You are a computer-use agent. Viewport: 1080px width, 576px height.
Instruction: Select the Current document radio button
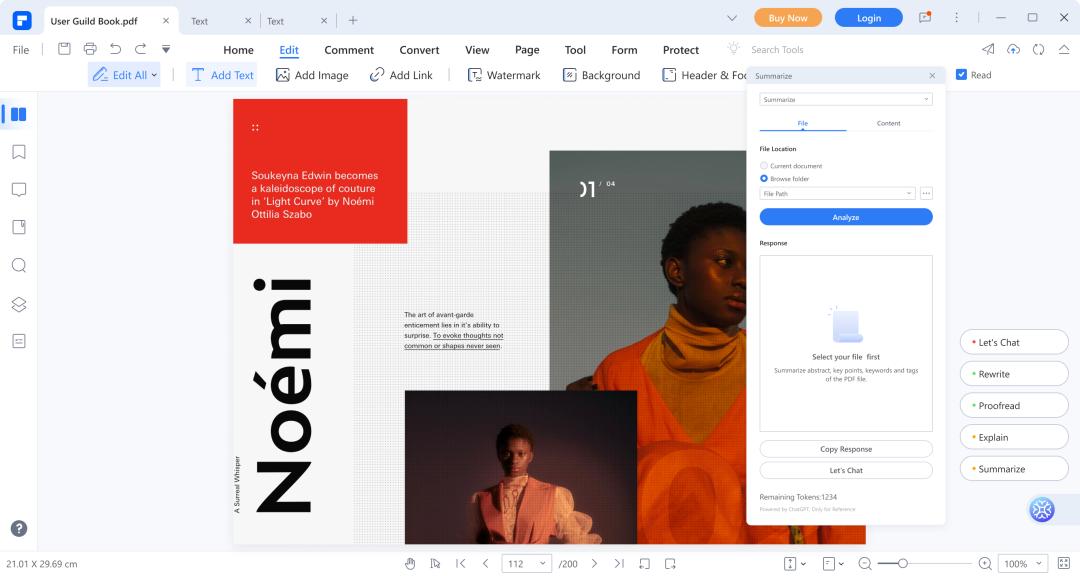[765, 166]
